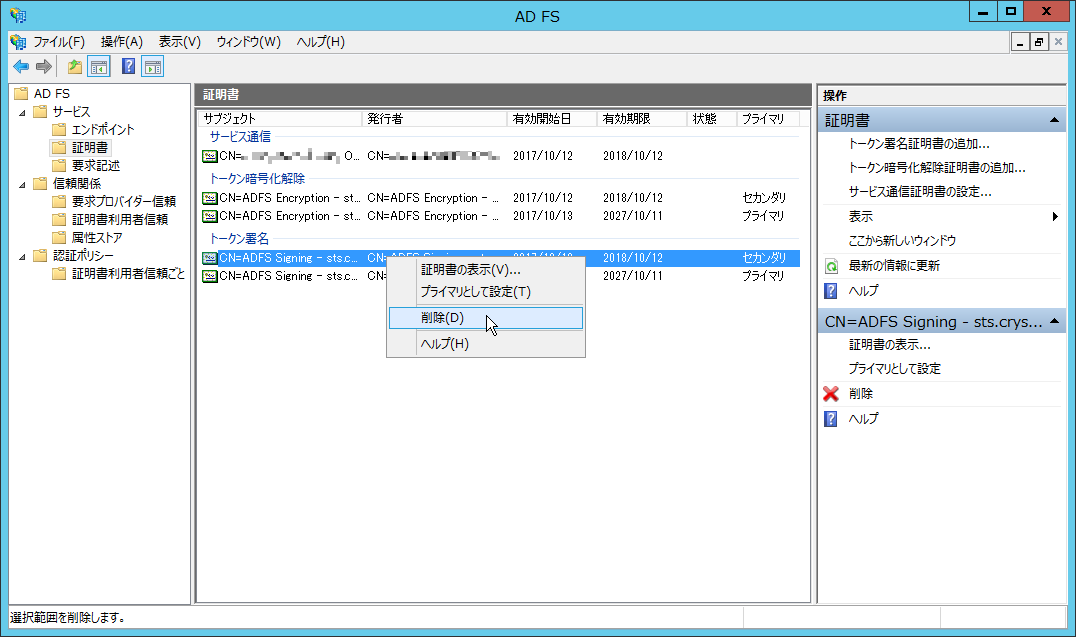Click the トークン署名 group heading

(x=239, y=239)
